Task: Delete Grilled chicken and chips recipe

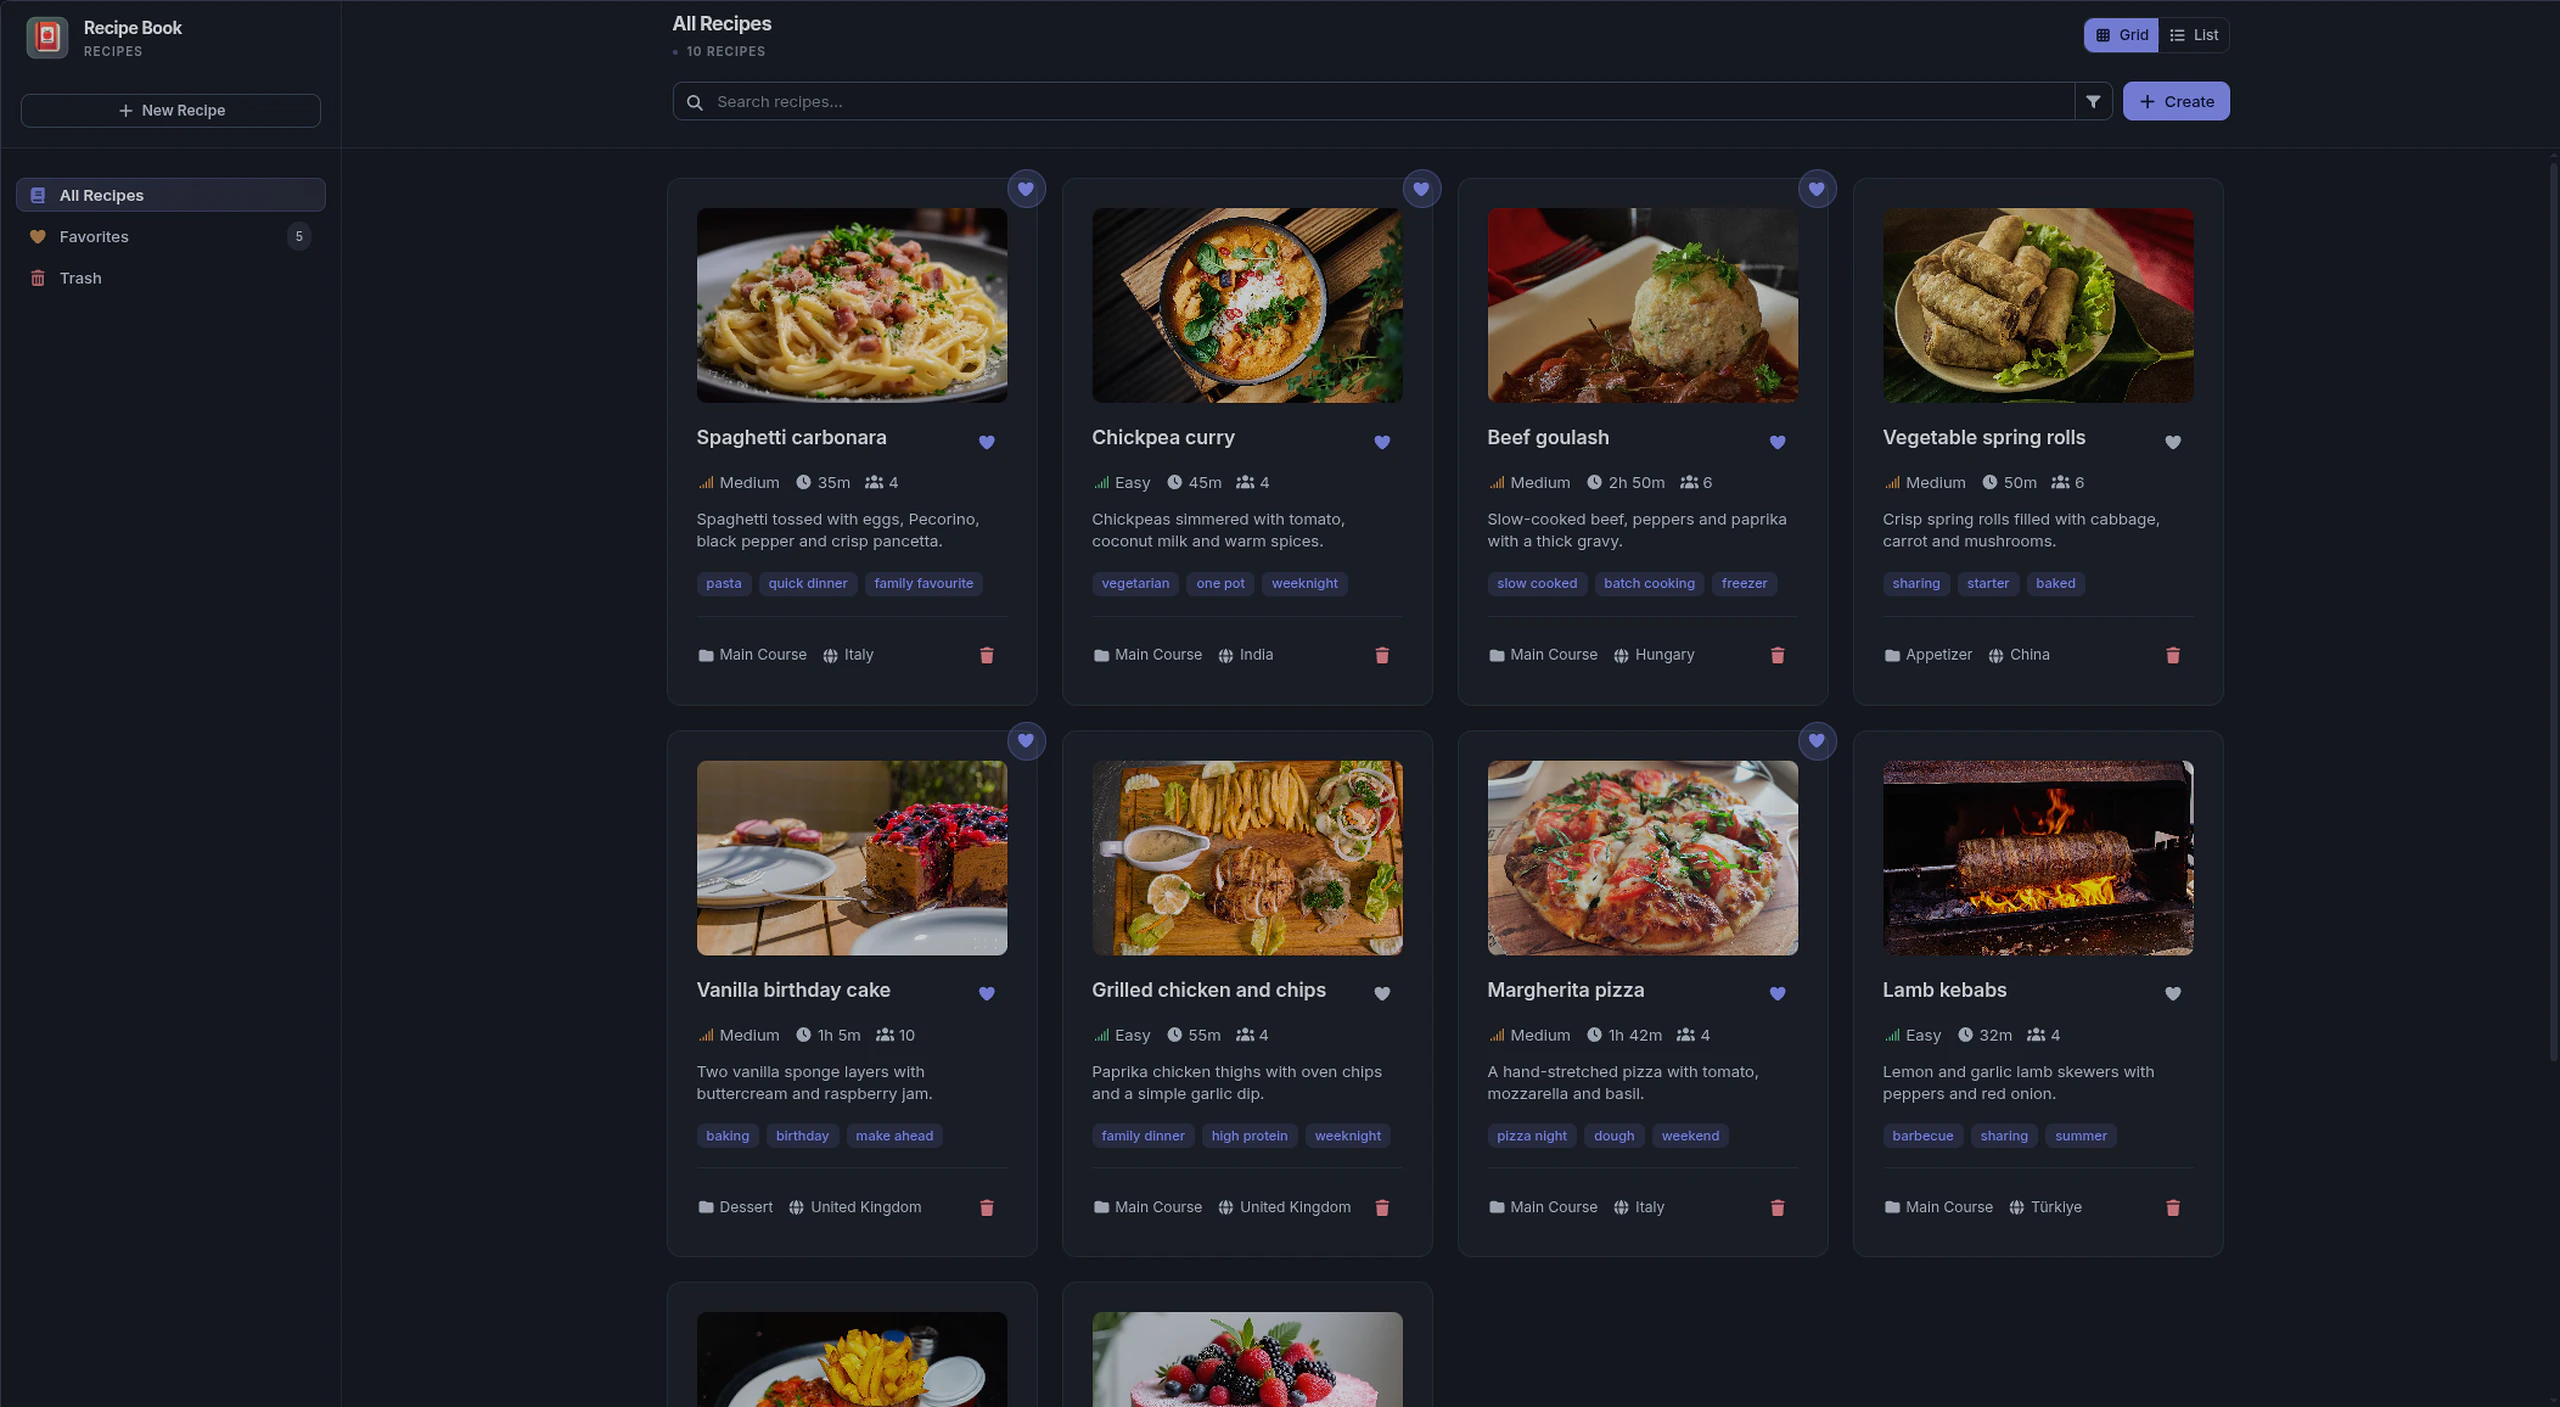Action: (1382, 1207)
